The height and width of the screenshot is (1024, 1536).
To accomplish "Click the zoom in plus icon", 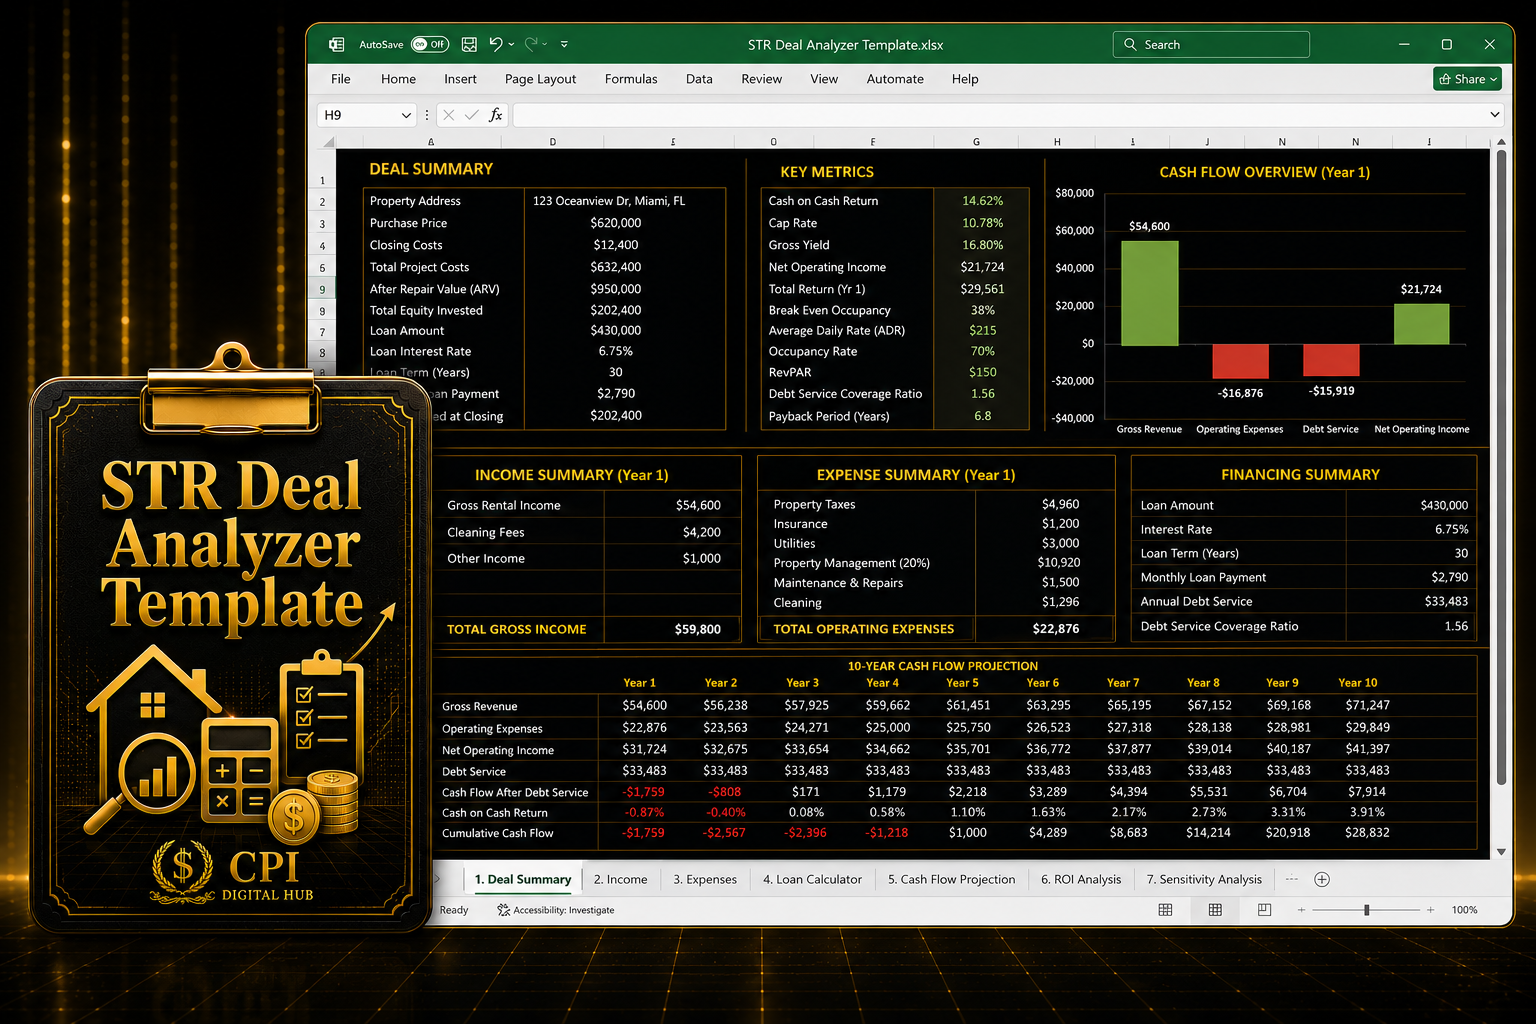I will (x=1431, y=910).
